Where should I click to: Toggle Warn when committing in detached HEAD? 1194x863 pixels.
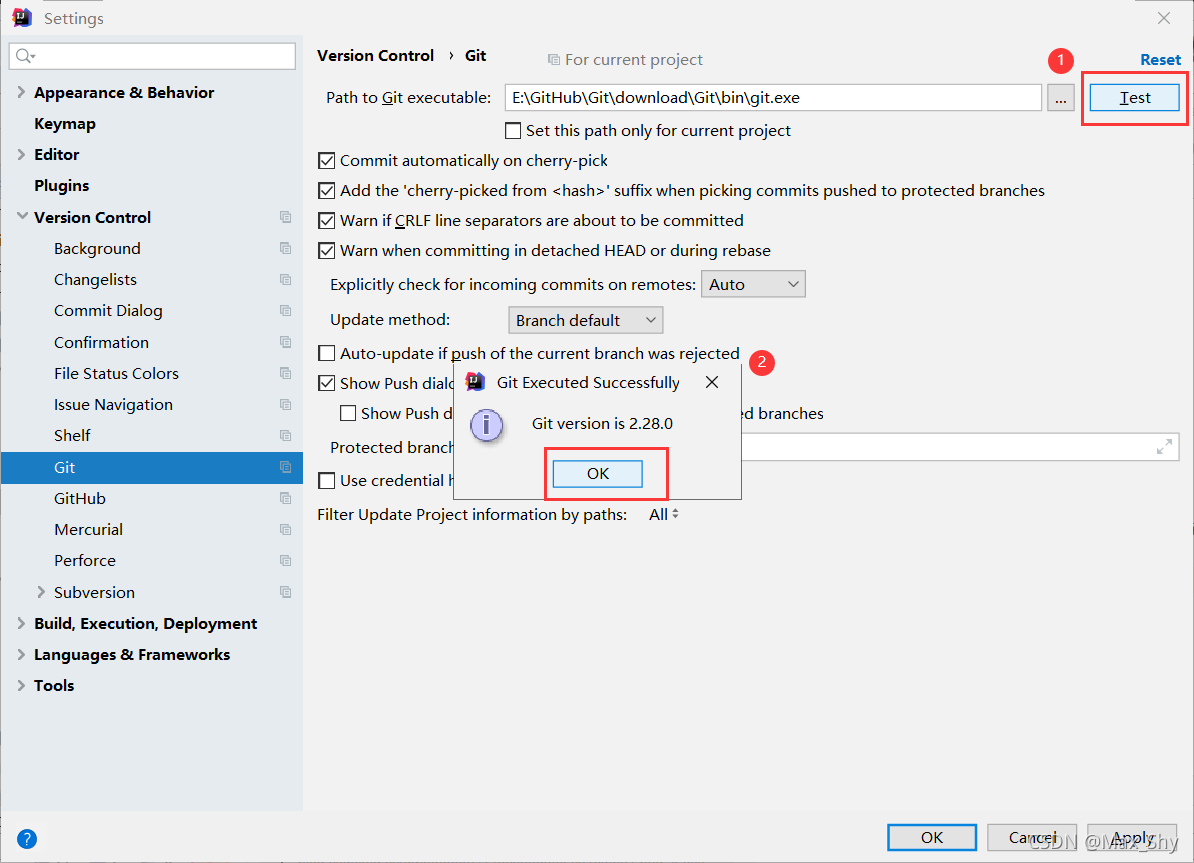(x=327, y=251)
